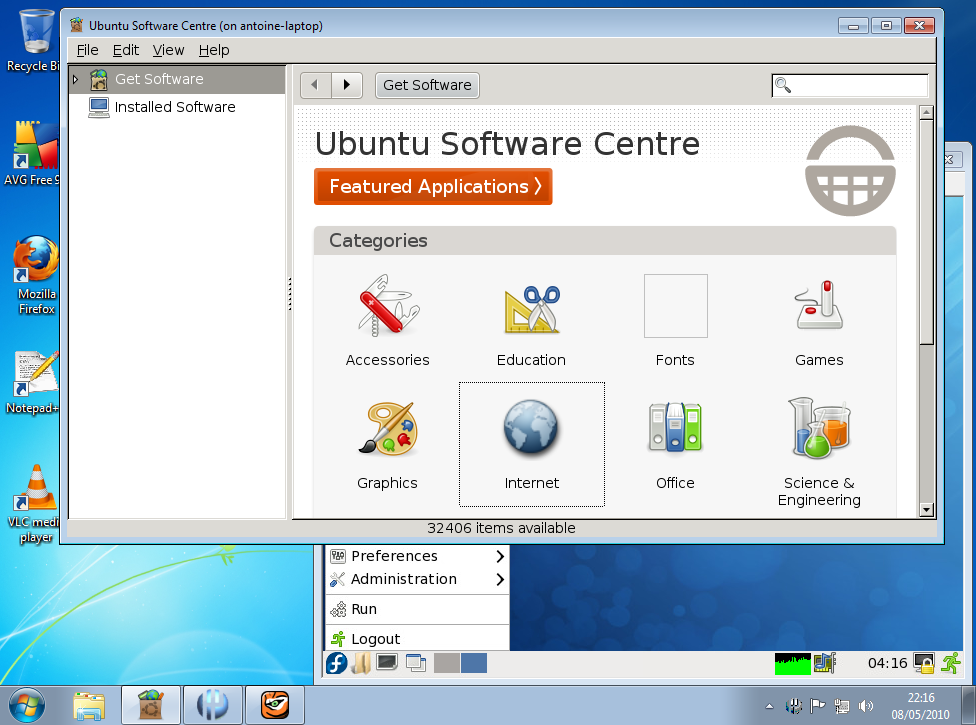
Task: Select Ubuntu Software Centre taskbar button
Action: pyautogui.click(x=151, y=706)
